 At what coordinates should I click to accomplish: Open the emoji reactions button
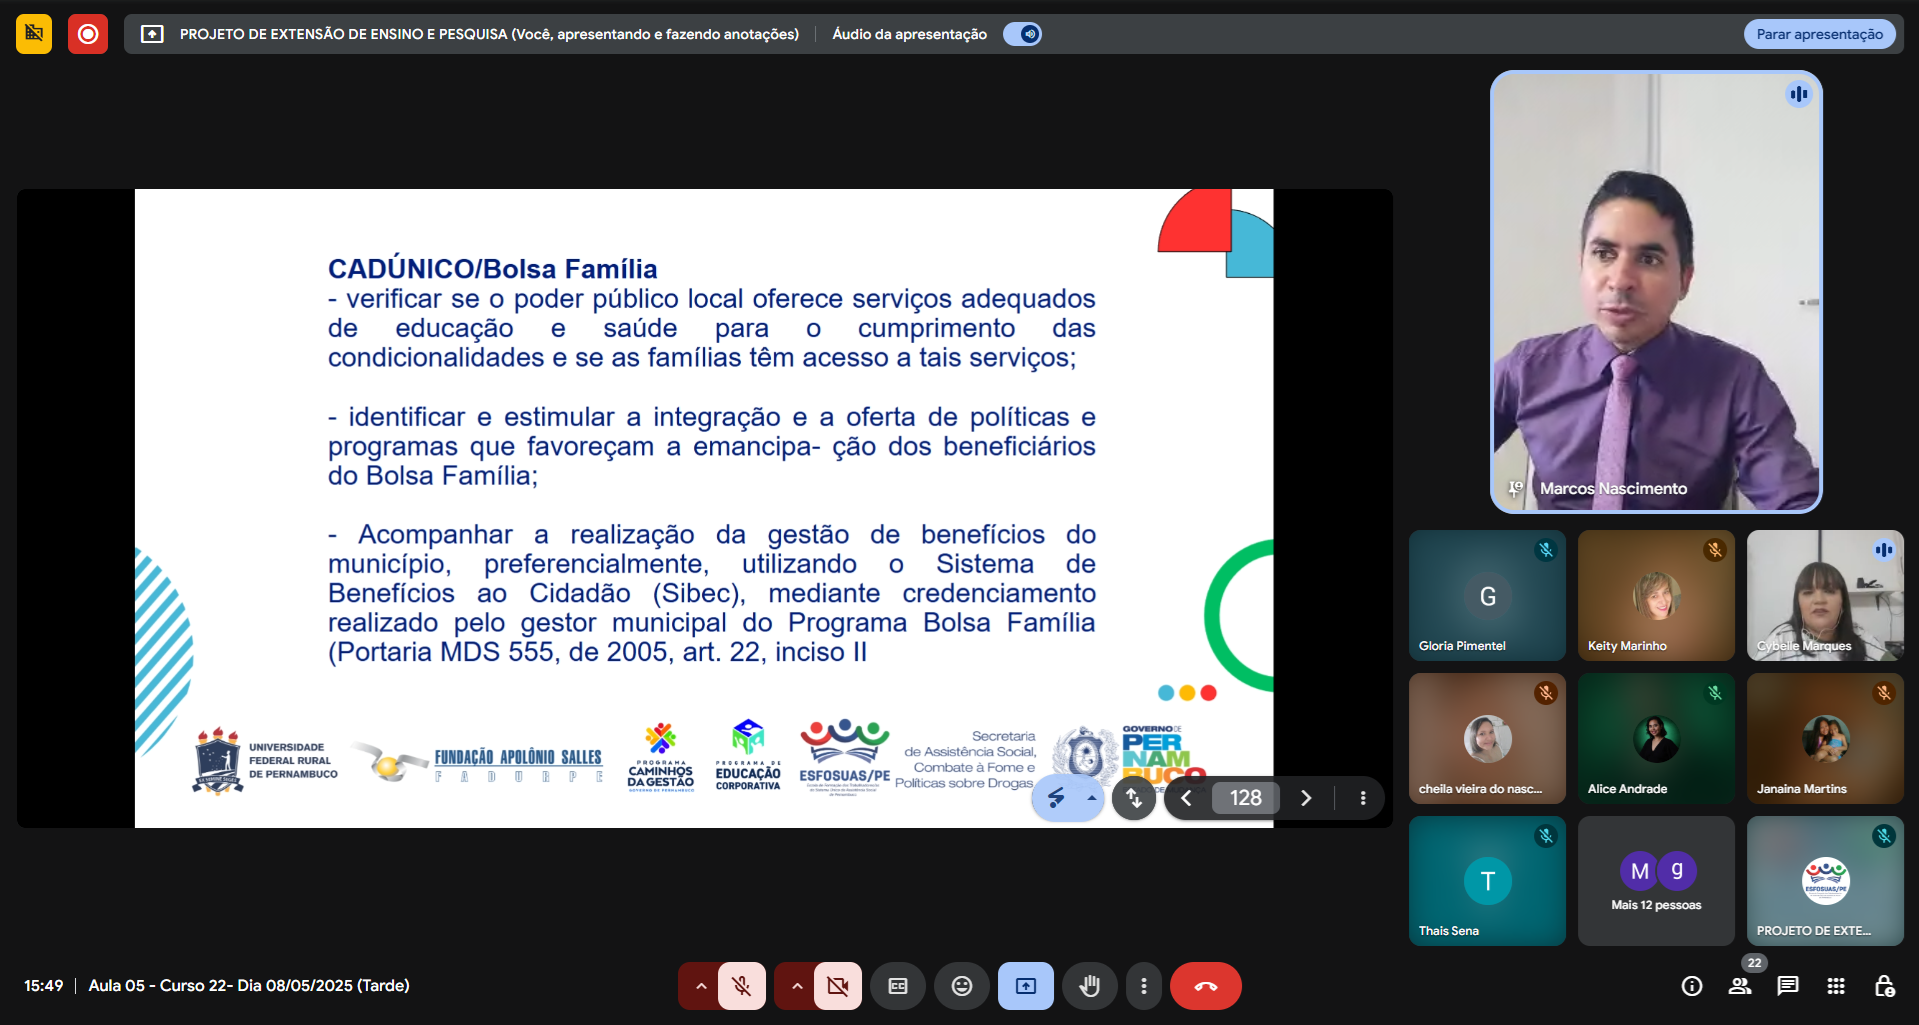(962, 986)
